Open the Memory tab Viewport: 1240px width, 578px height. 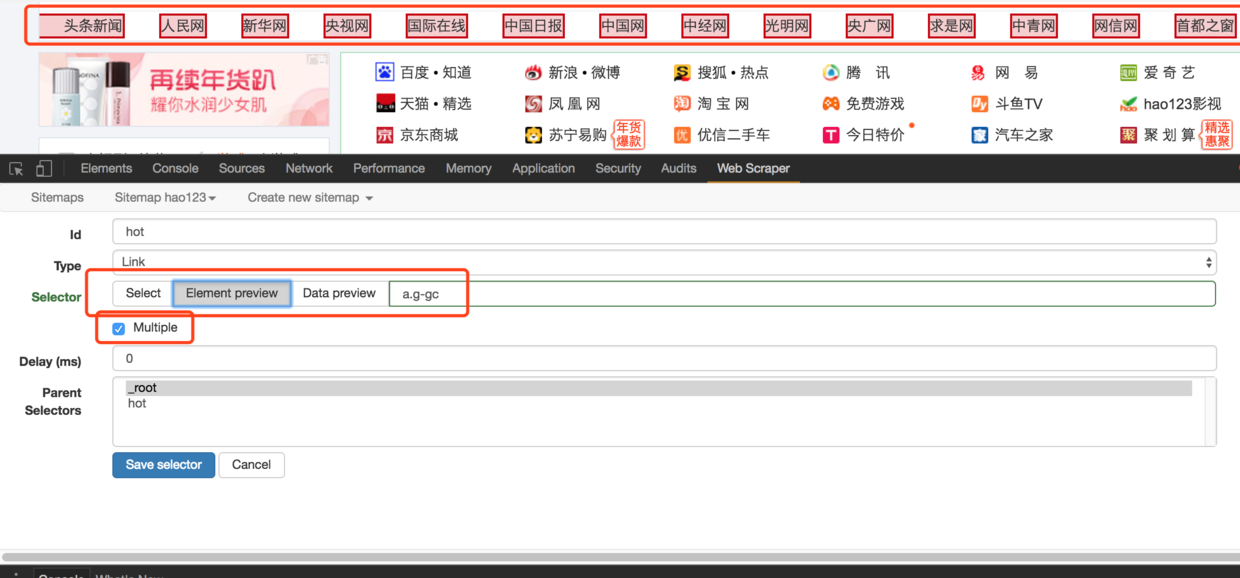[x=468, y=168]
